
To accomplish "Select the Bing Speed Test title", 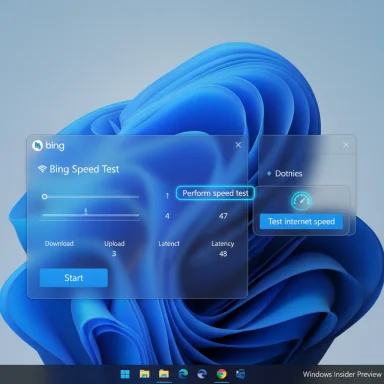I will (x=84, y=169).
